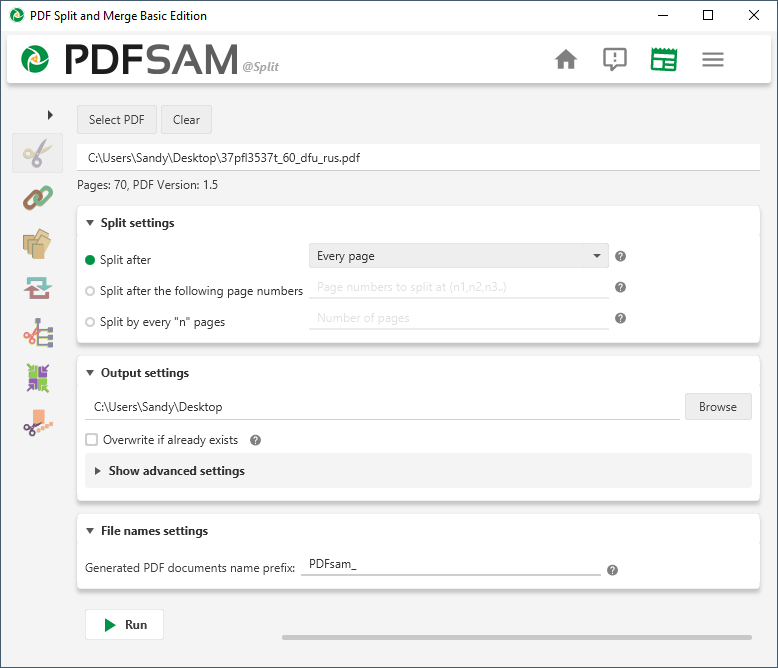Open the hamburger menu icon
Image resolution: width=778 pixels, height=668 pixels.
click(x=713, y=60)
